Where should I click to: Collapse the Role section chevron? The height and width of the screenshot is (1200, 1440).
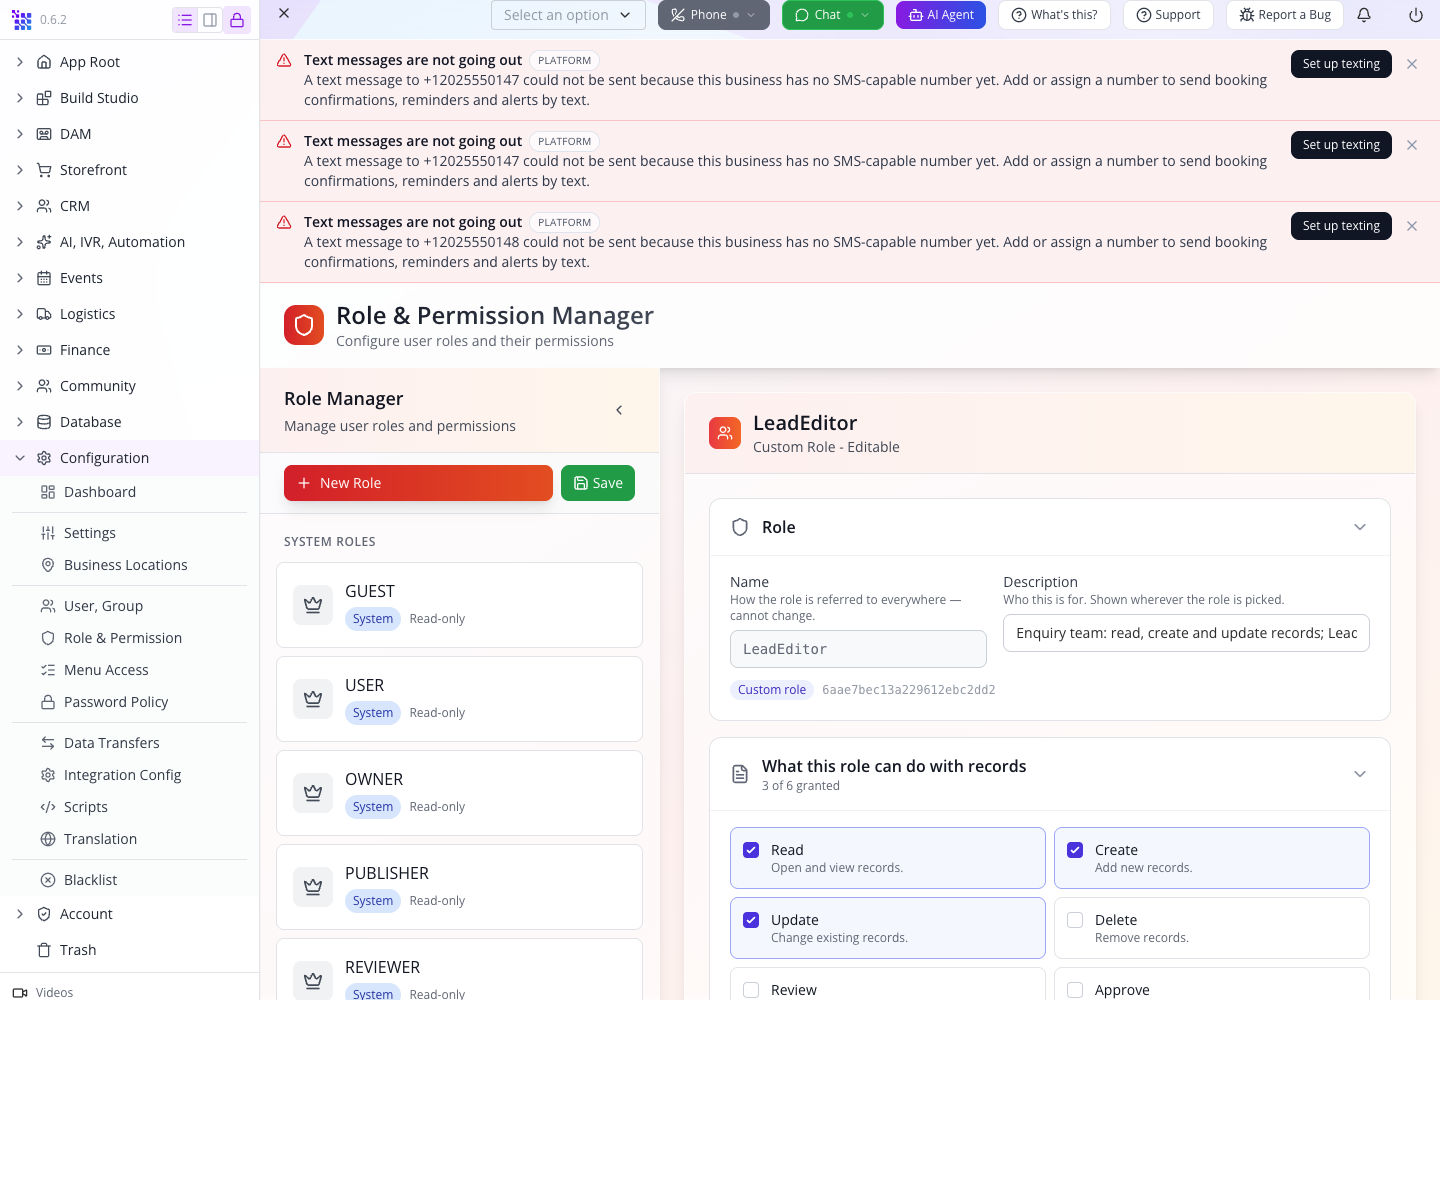click(x=1360, y=527)
